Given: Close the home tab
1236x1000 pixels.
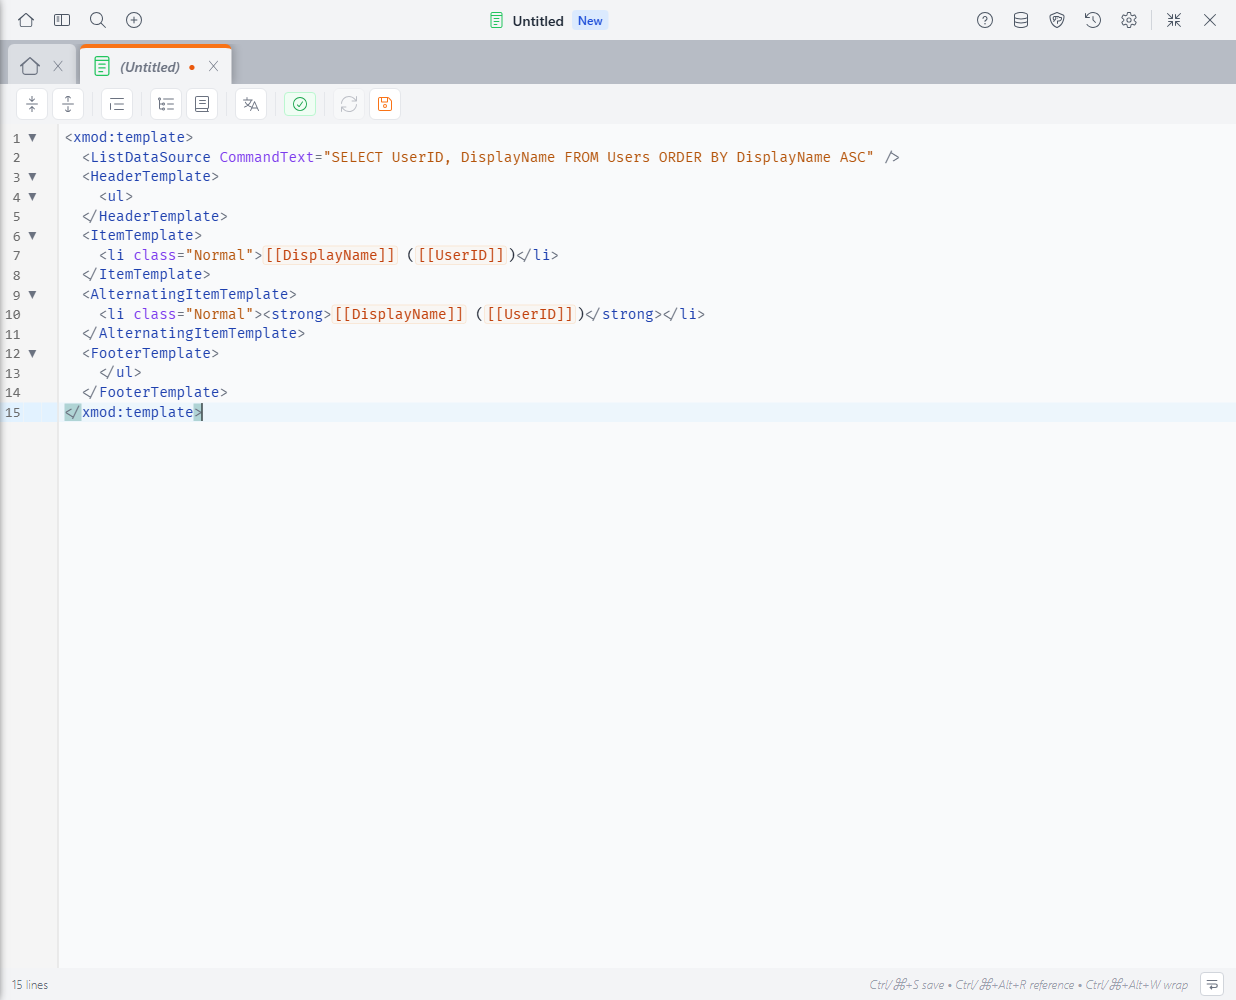Looking at the screenshot, I should [58, 66].
